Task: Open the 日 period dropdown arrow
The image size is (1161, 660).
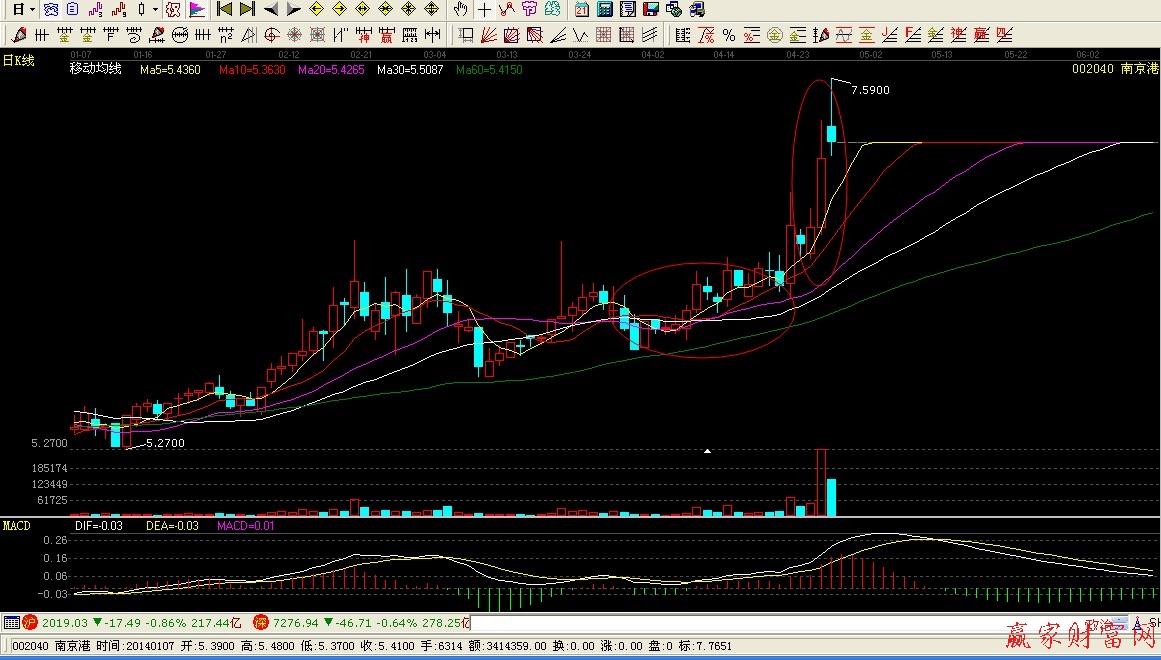Action: (32, 10)
